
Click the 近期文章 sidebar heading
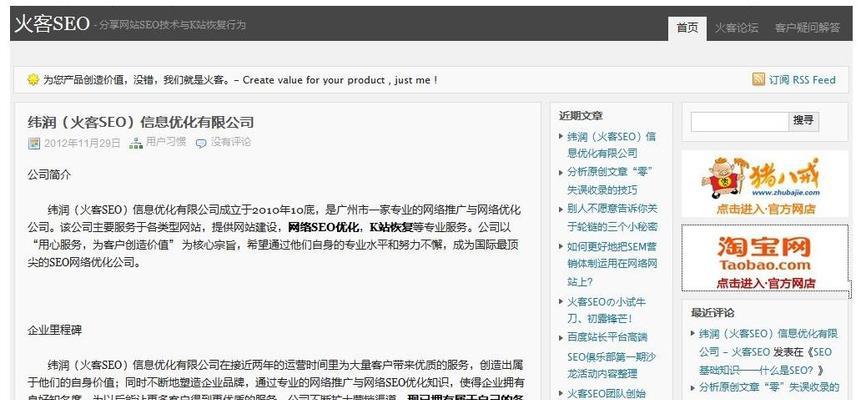point(580,115)
